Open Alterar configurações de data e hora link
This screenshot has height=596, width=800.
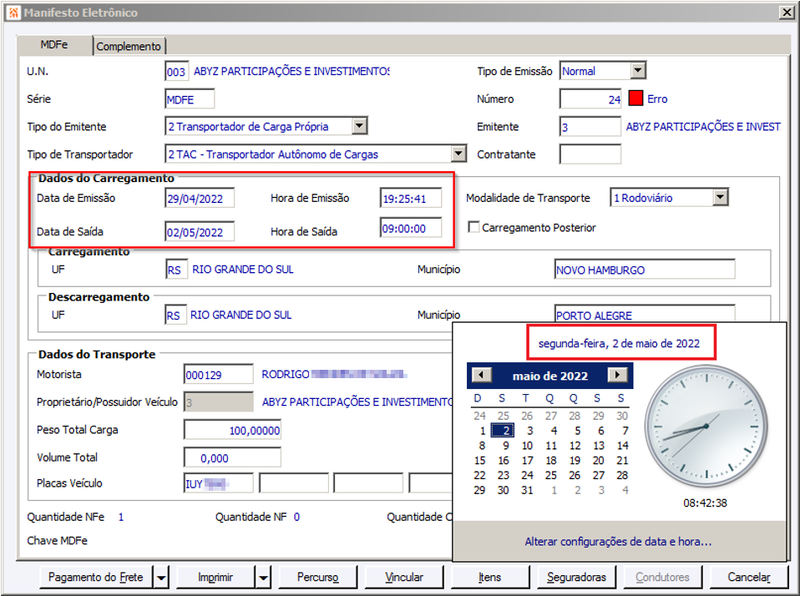pyautogui.click(x=618, y=541)
